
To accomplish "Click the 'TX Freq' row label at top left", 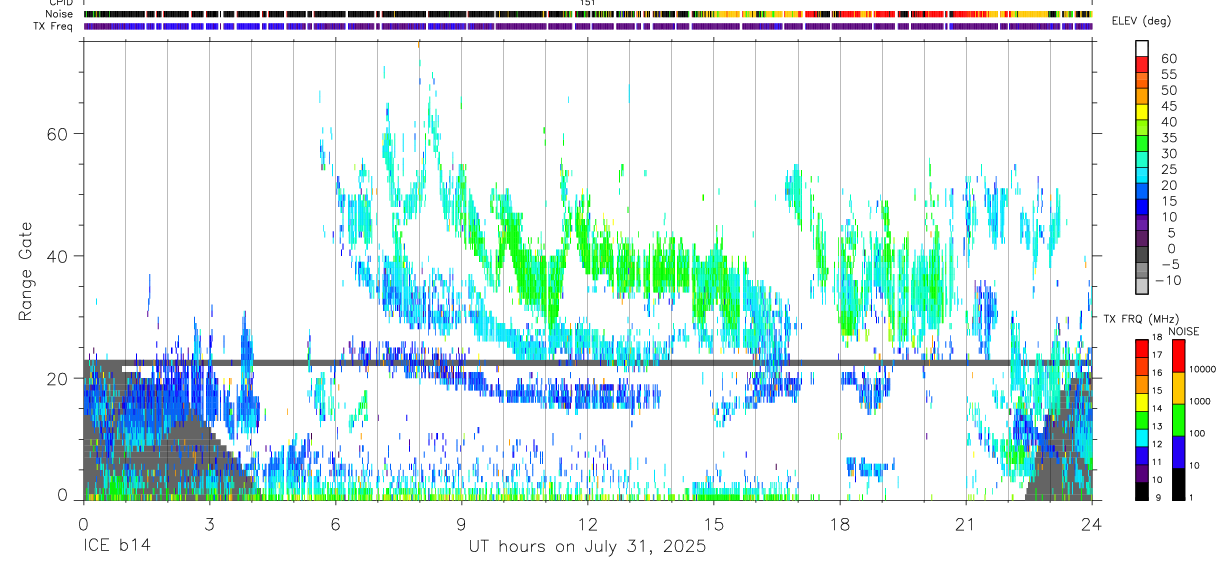I will point(54,26).
